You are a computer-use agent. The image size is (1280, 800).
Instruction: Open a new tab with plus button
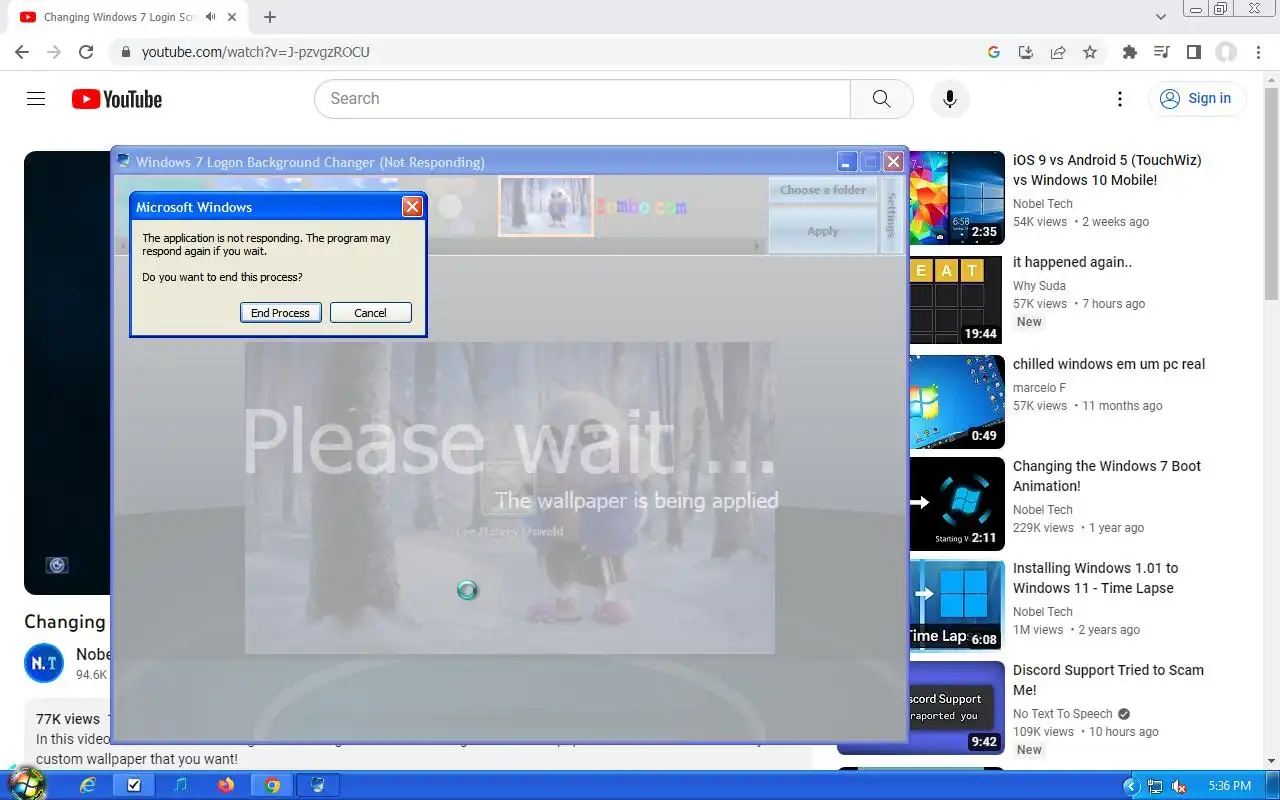click(270, 17)
